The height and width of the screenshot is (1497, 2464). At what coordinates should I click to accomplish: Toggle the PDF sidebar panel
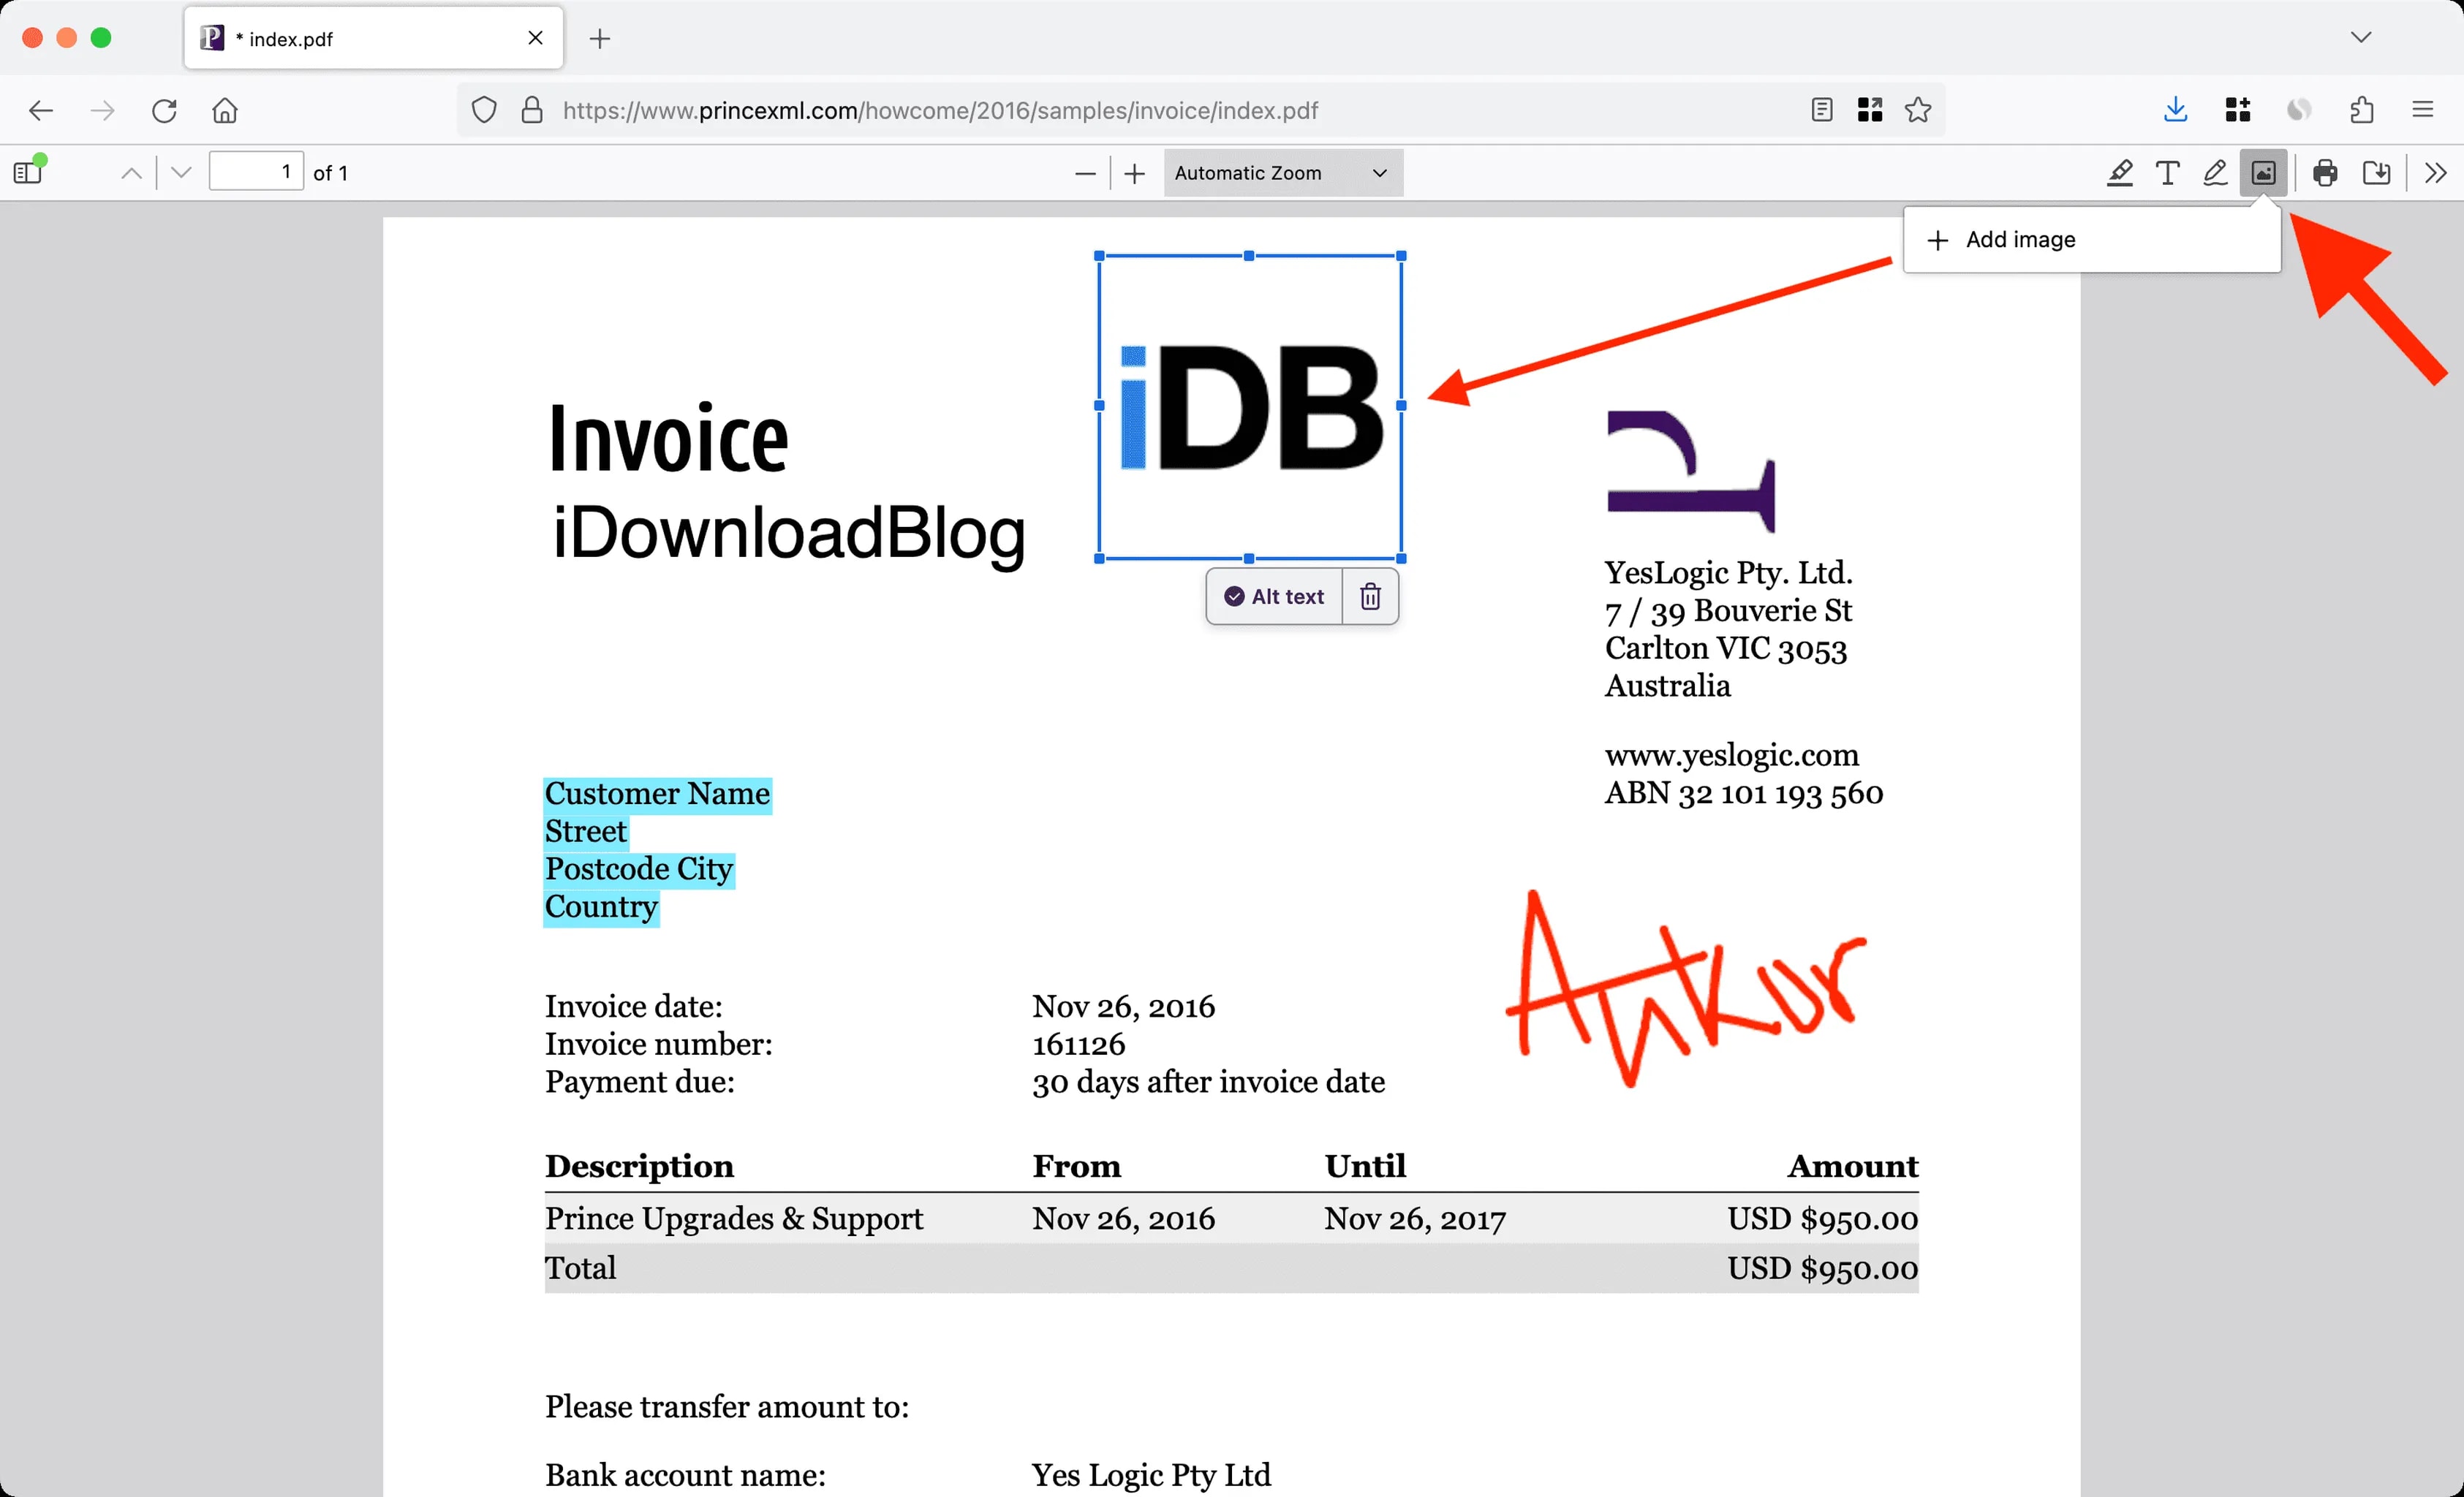27,171
